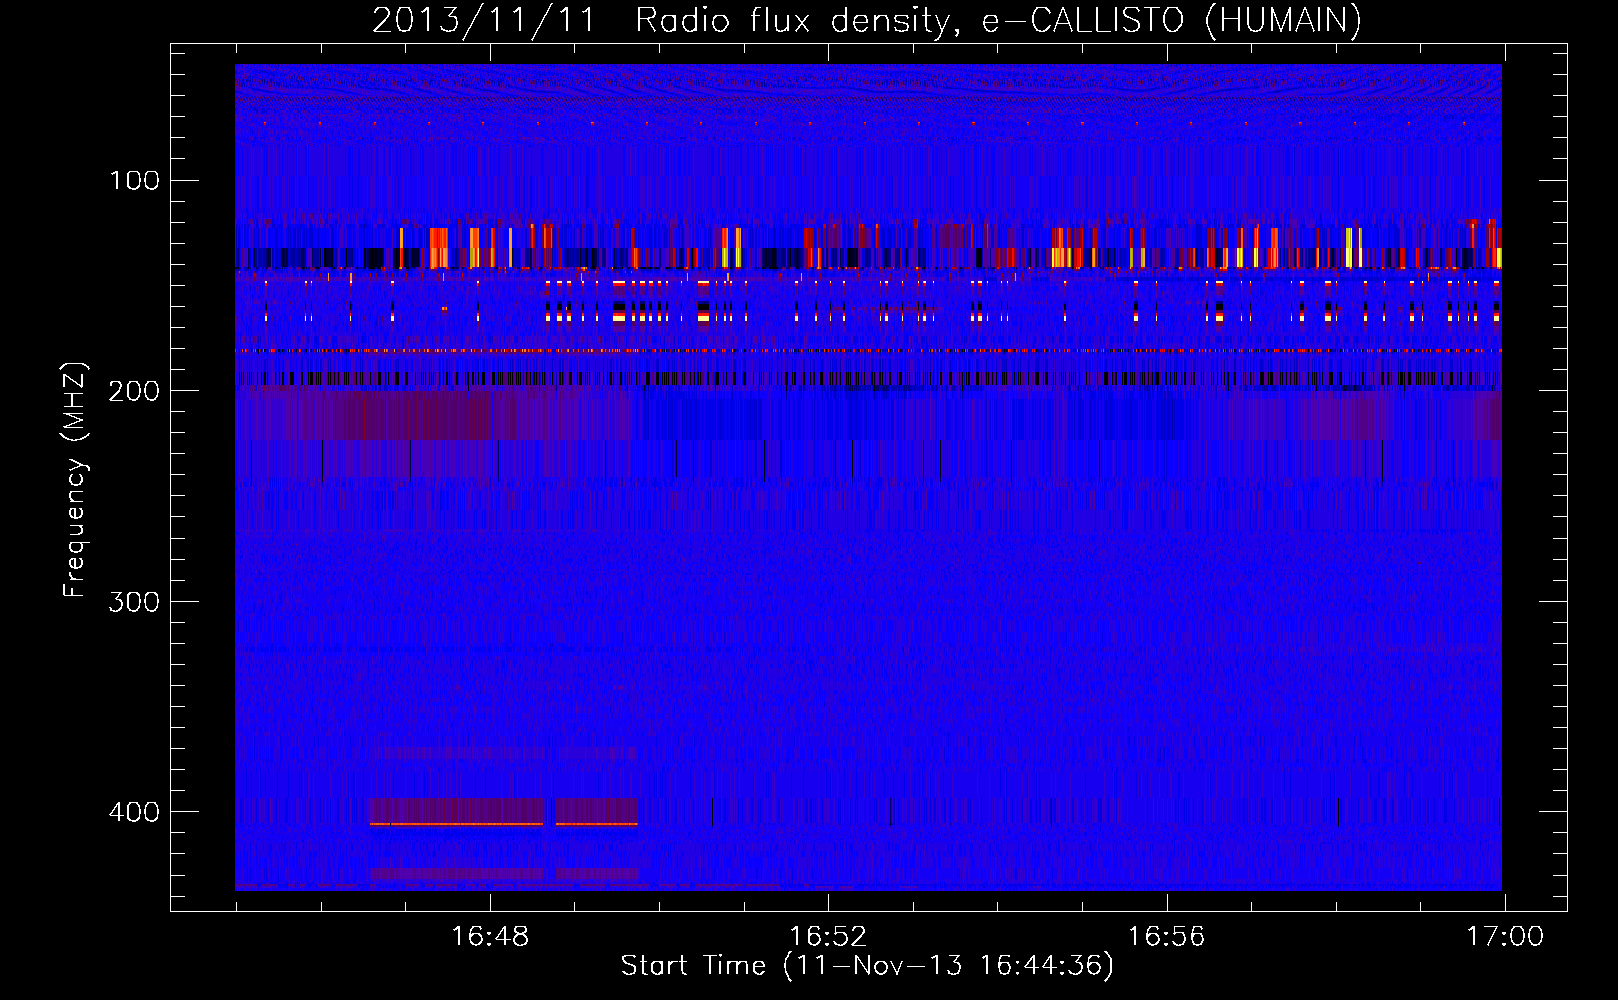This screenshot has height=1000, width=1618.
Task: Click the 200 MHz frequency axis label
Action: pos(134,391)
